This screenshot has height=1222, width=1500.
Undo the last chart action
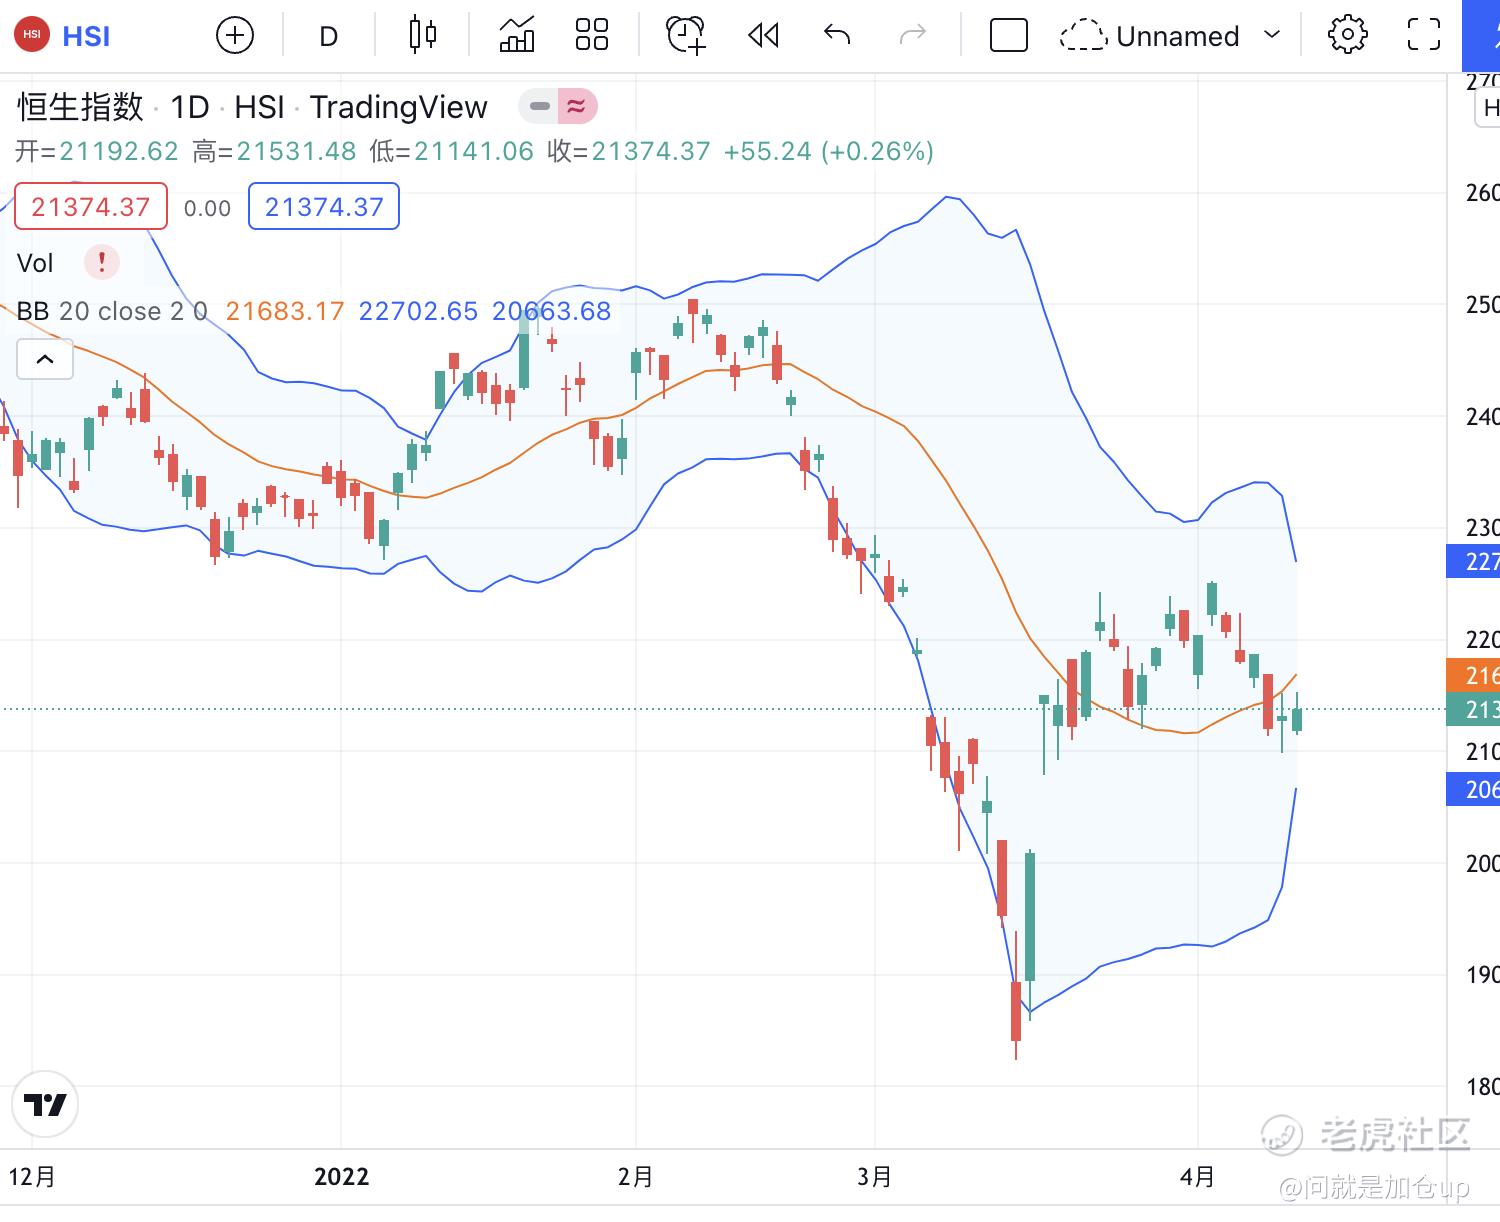(x=837, y=36)
